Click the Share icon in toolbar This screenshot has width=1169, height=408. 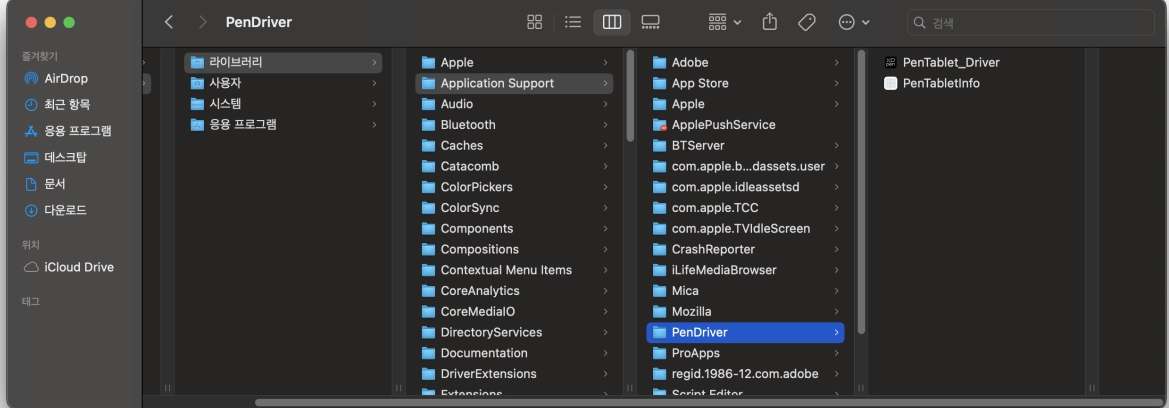(x=769, y=22)
